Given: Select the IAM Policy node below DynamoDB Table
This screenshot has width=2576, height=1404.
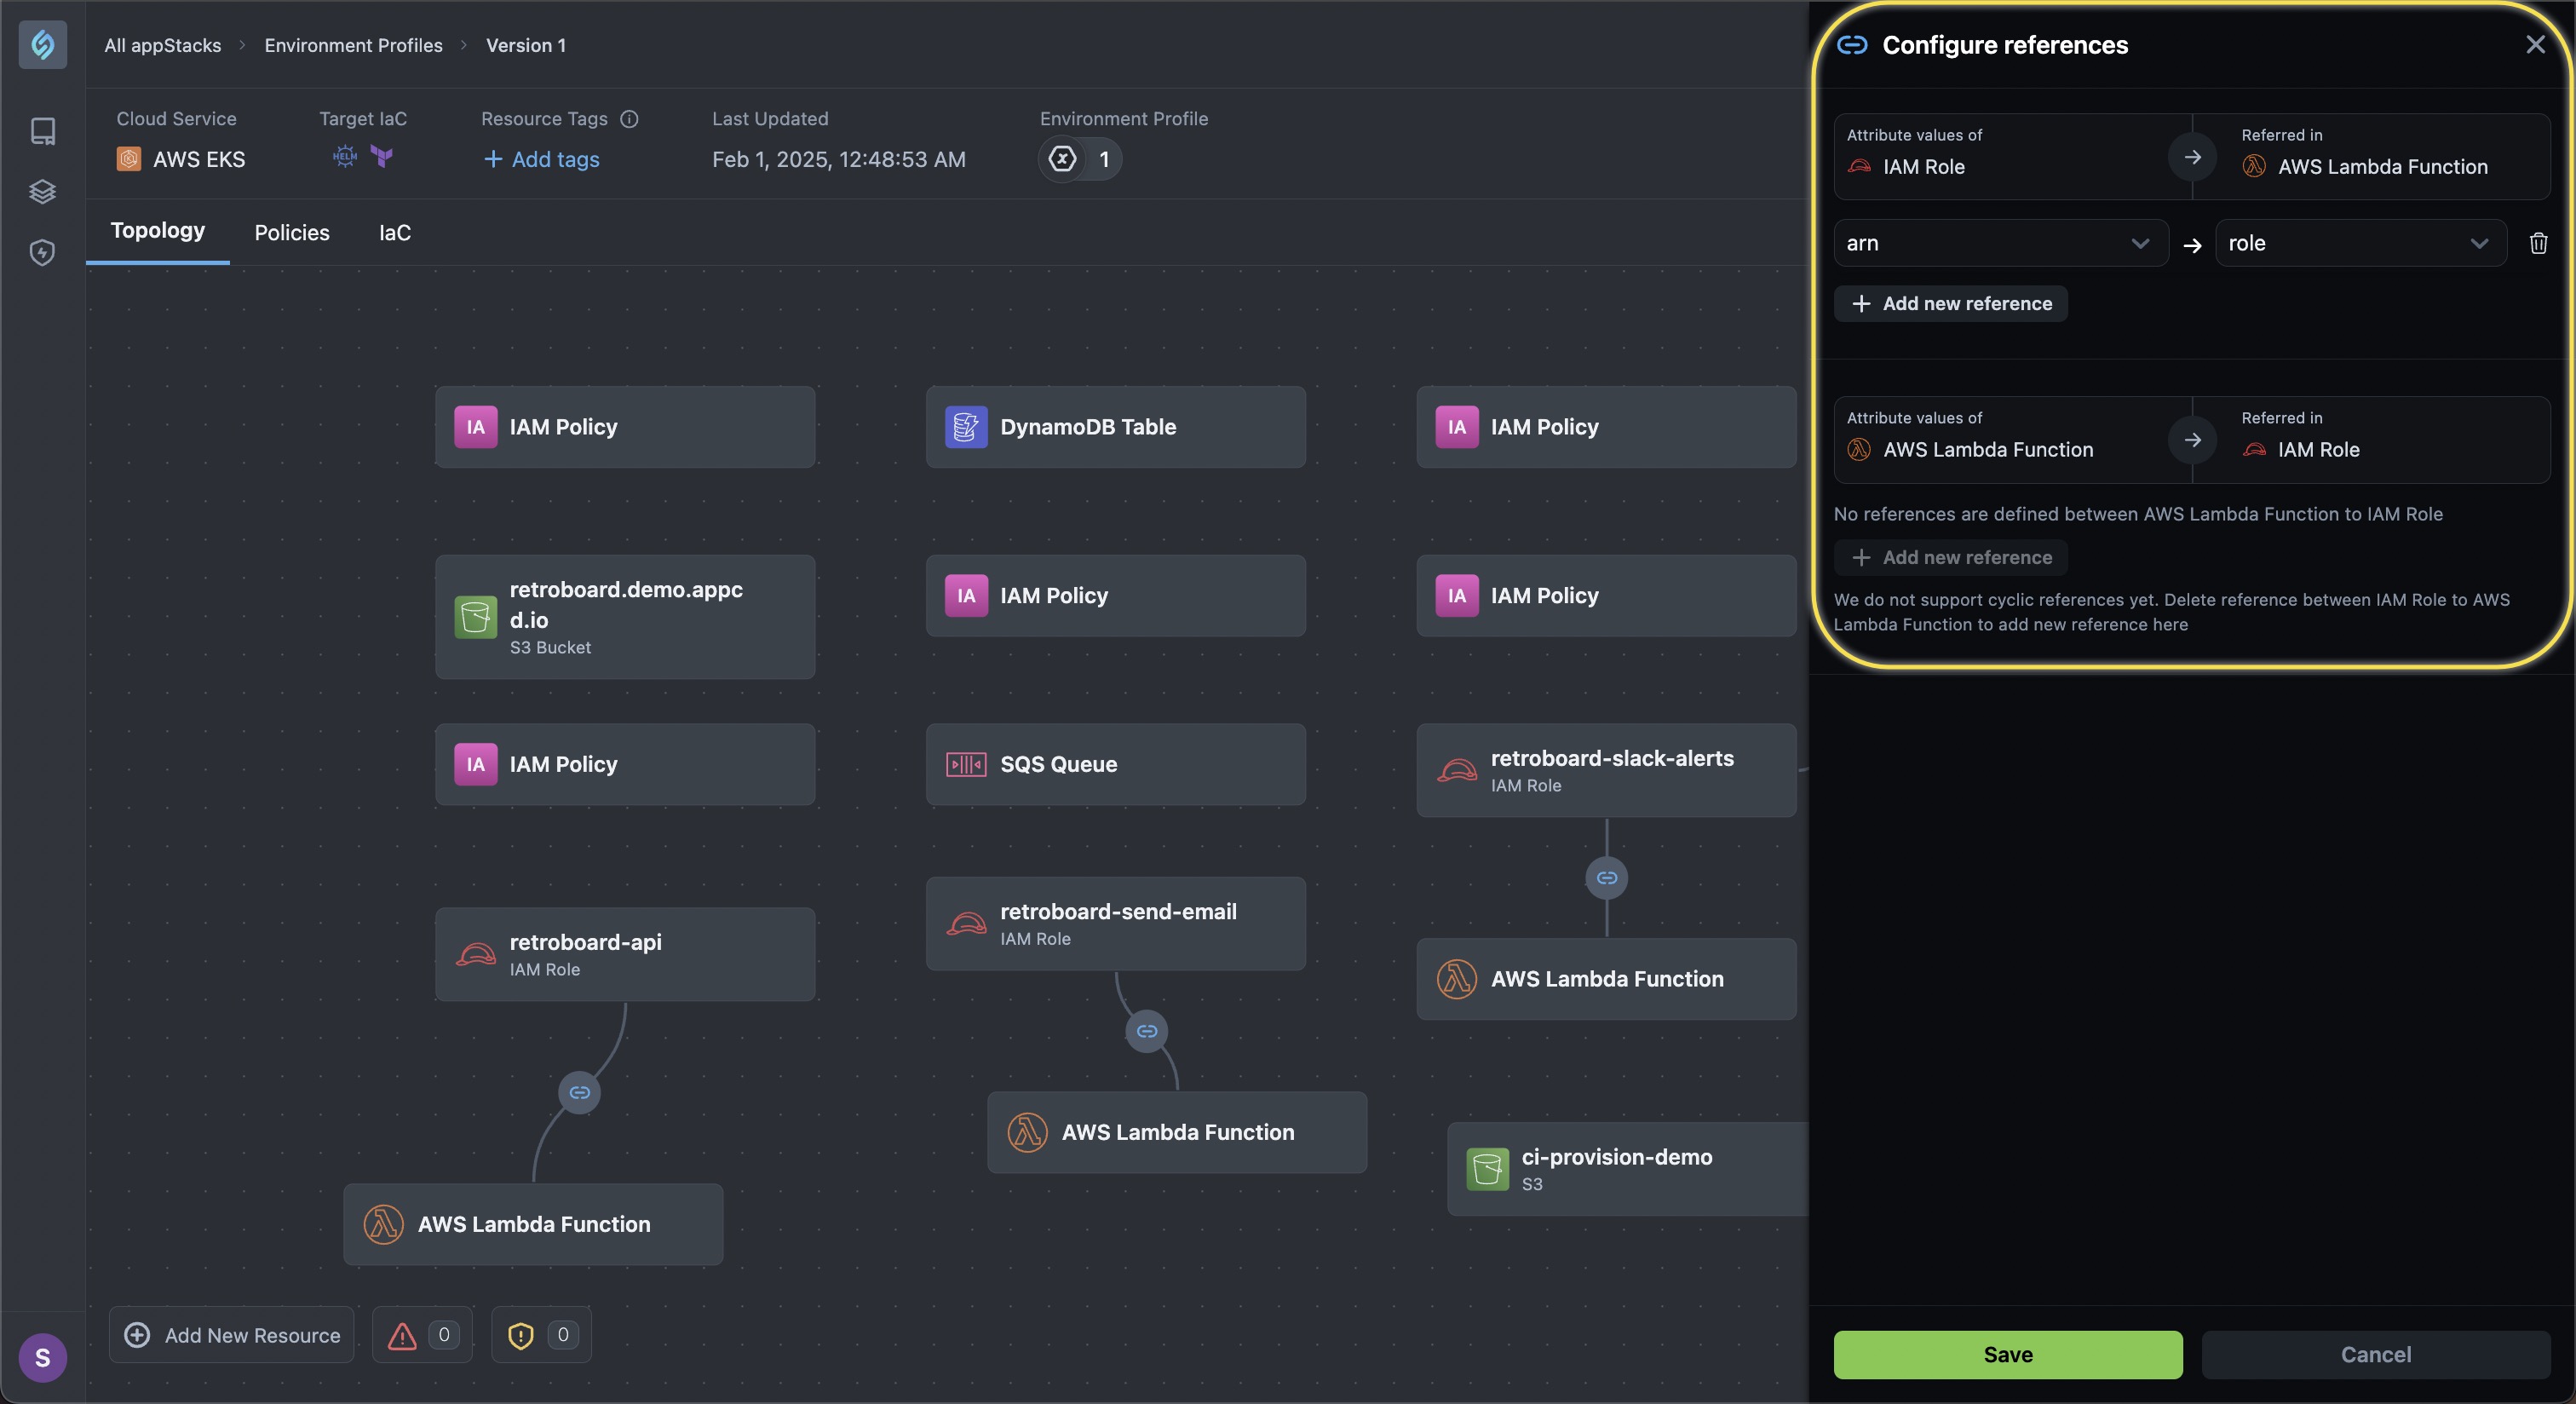Looking at the screenshot, I should tap(1116, 596).
